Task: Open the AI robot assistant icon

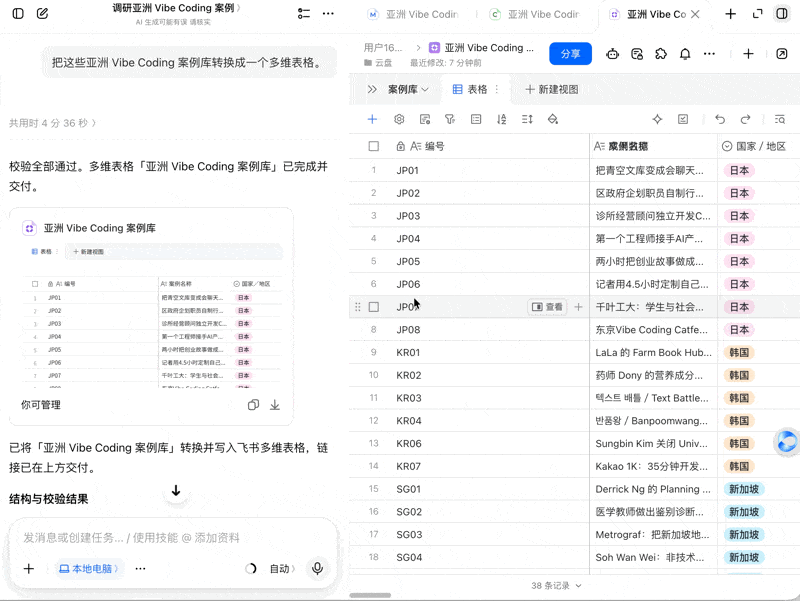Action: coord(613,54)
